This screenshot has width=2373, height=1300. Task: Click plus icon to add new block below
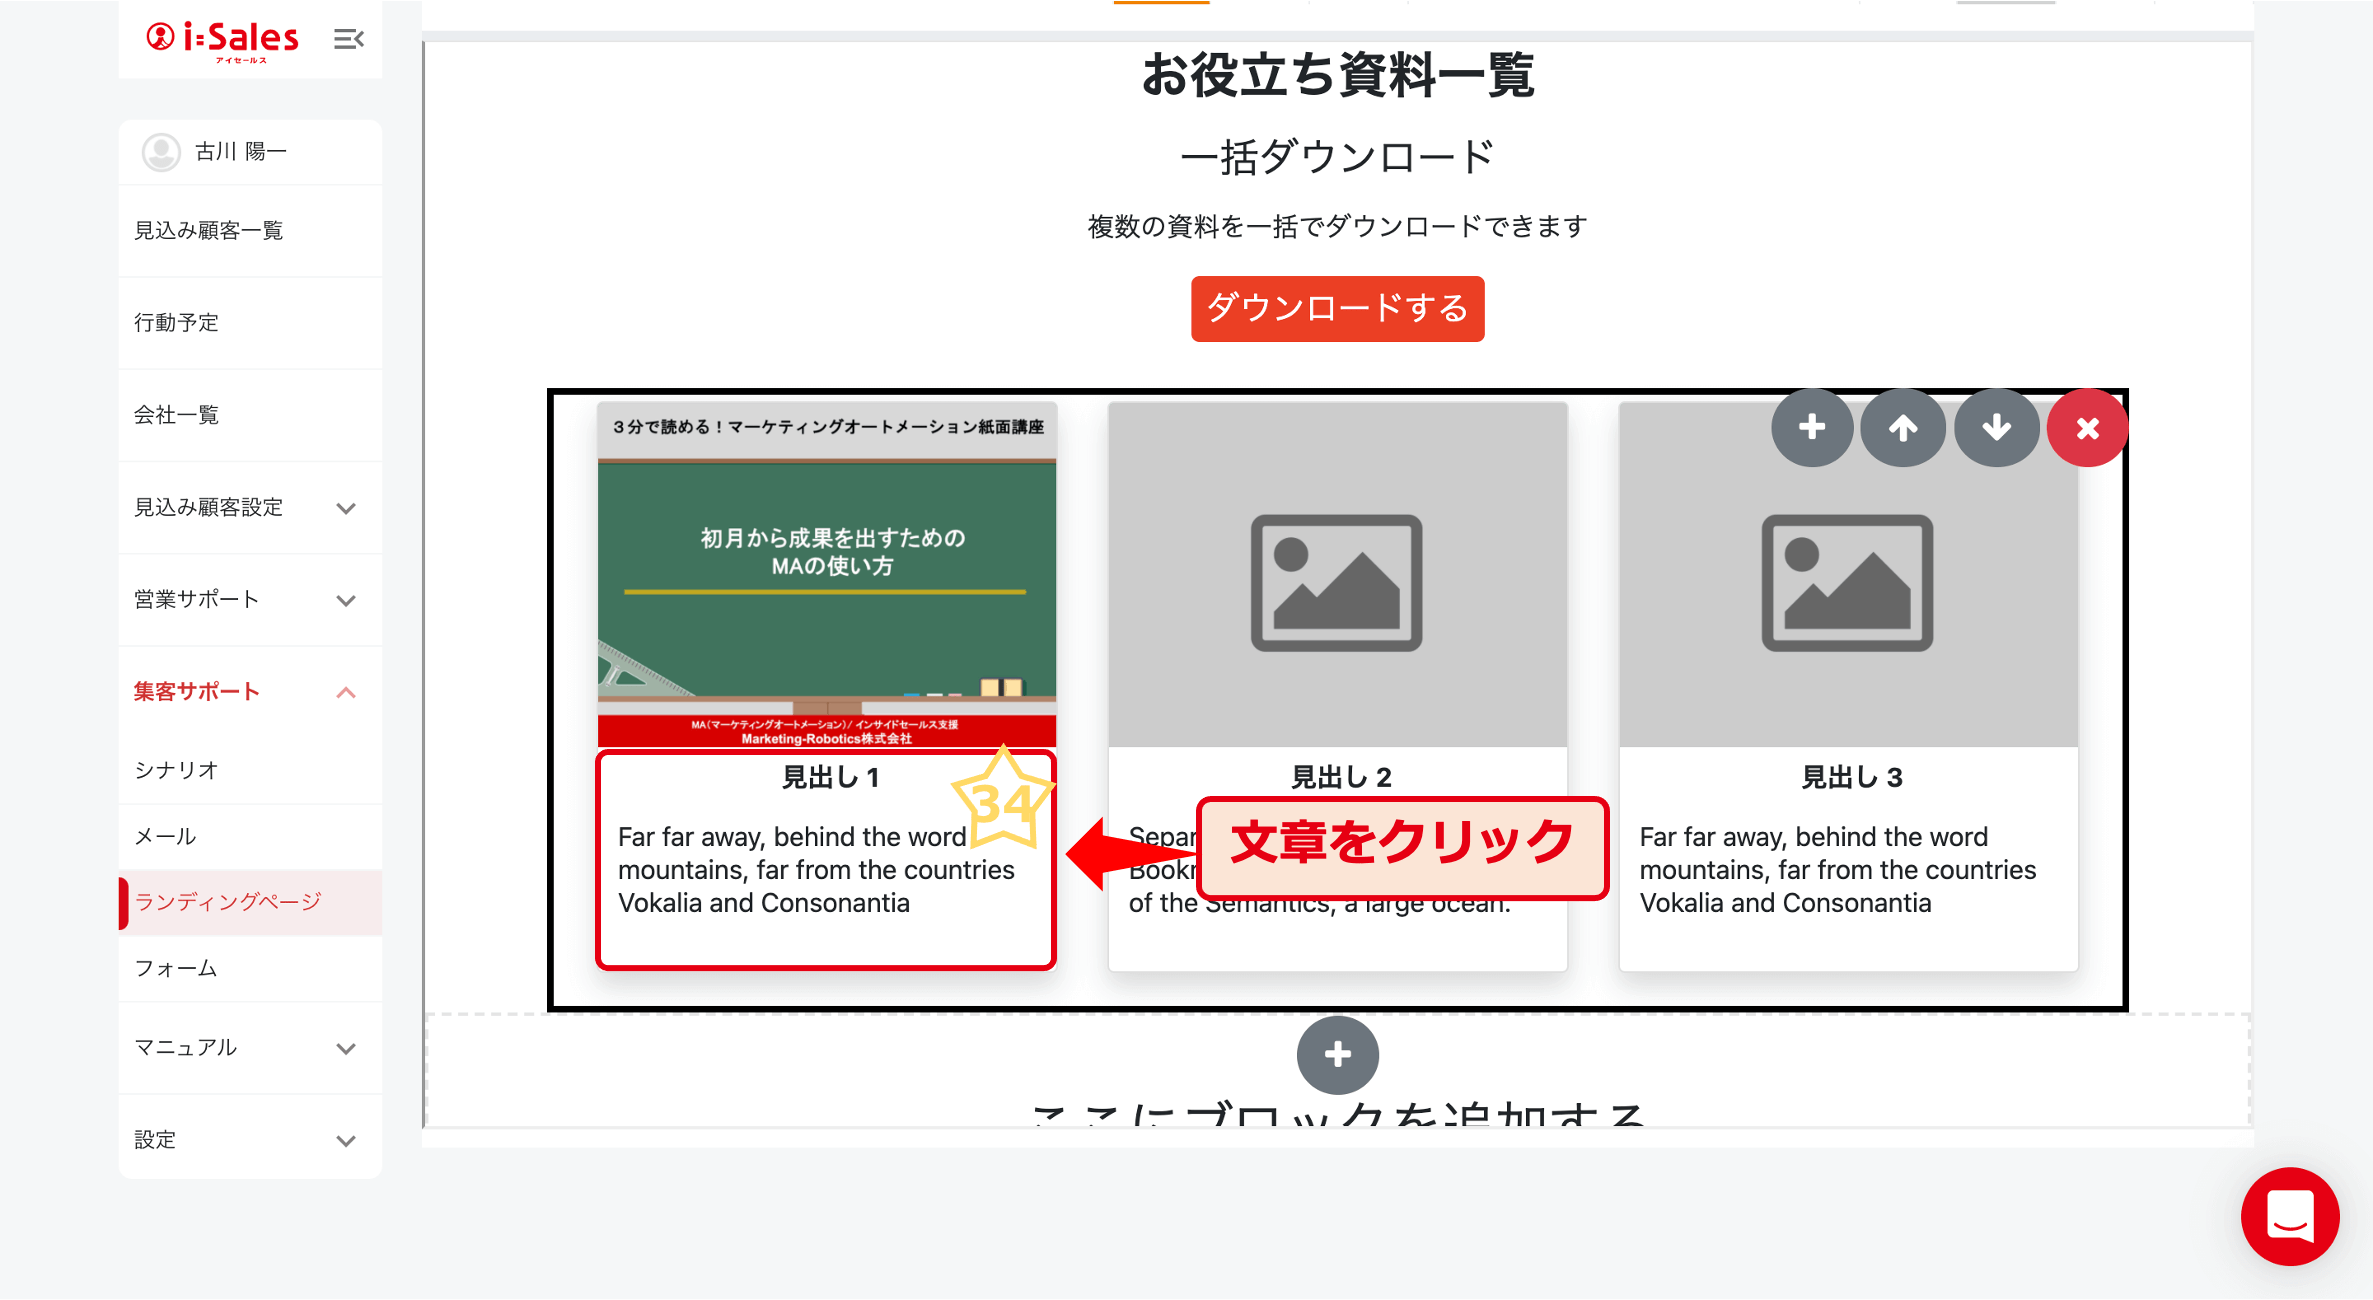pyautogui.click(x=1337, y=1055)
